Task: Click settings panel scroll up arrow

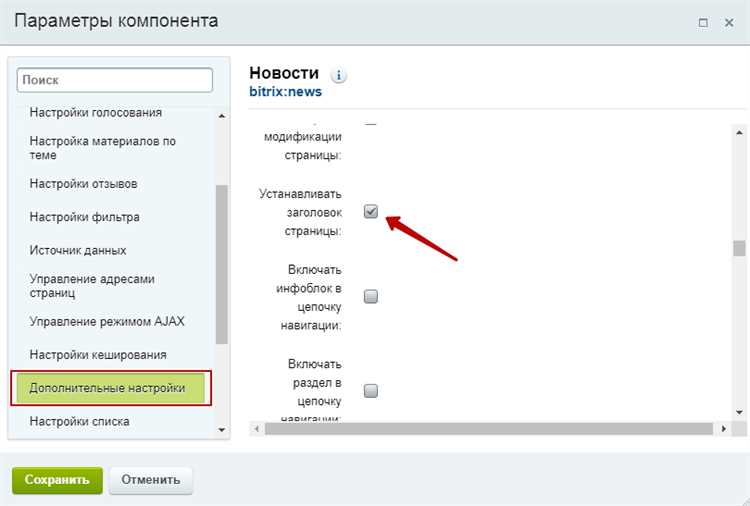Action: pos(739,132)
